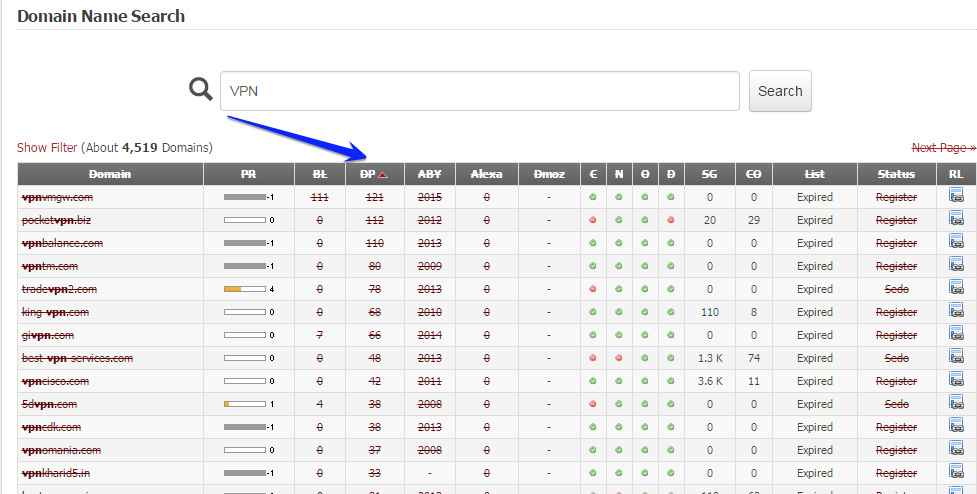Image resolution: width=977 pixels, height=494 pixels.
Task: Go to Next Page link
Action: tap(943, 148)
